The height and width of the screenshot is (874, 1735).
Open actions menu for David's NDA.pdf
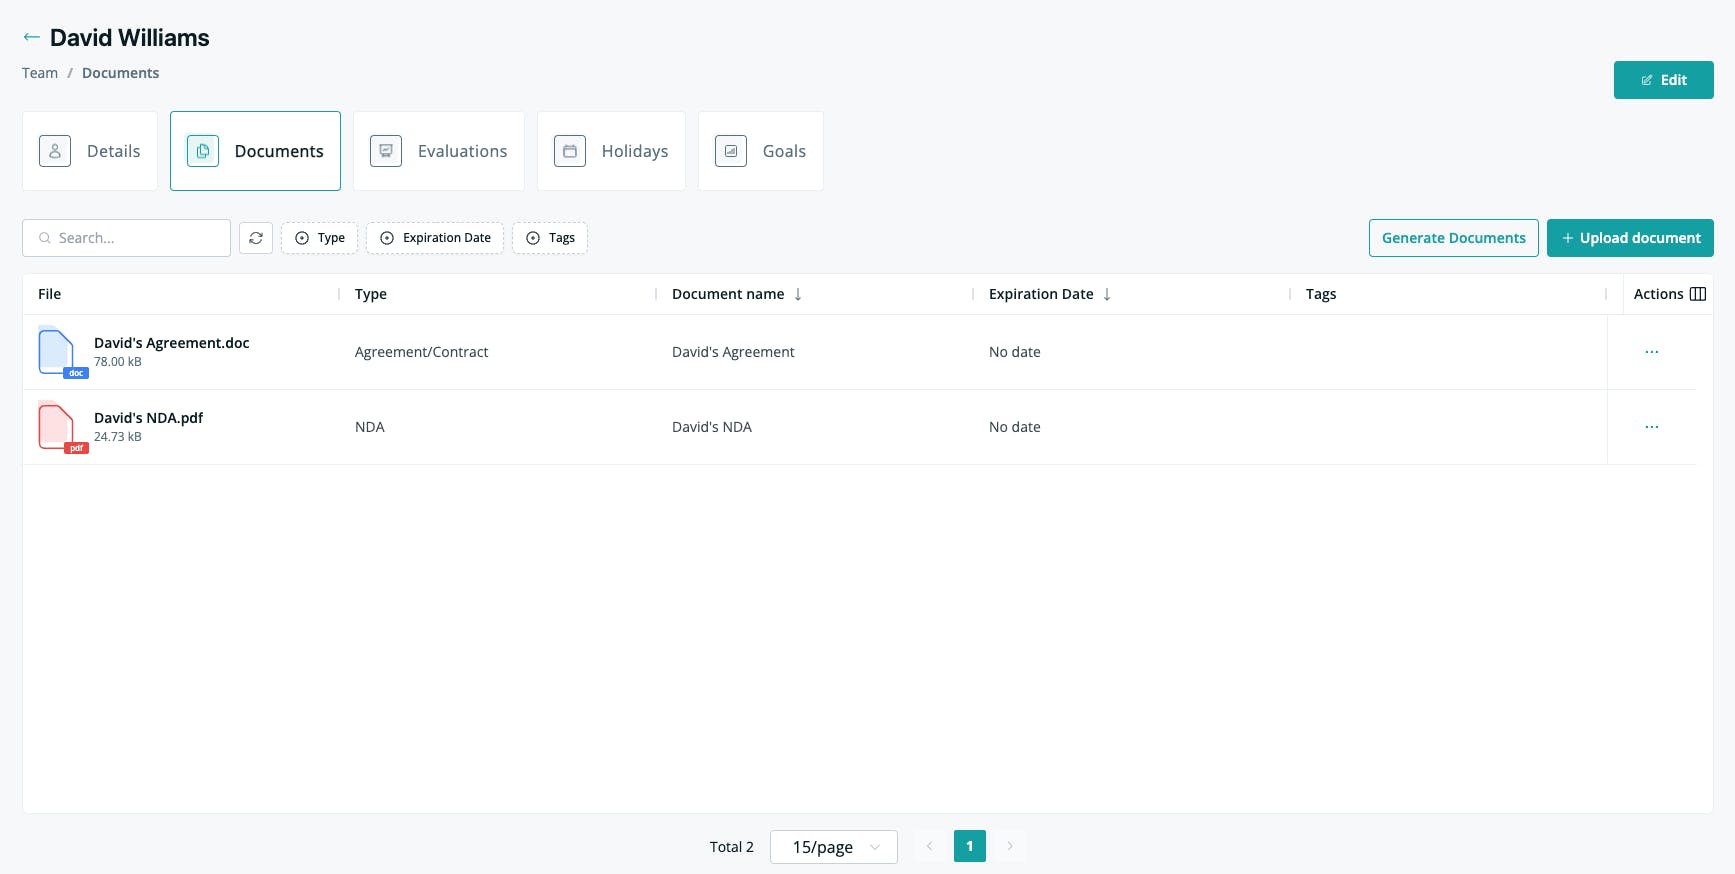[x=1652, y=427]
